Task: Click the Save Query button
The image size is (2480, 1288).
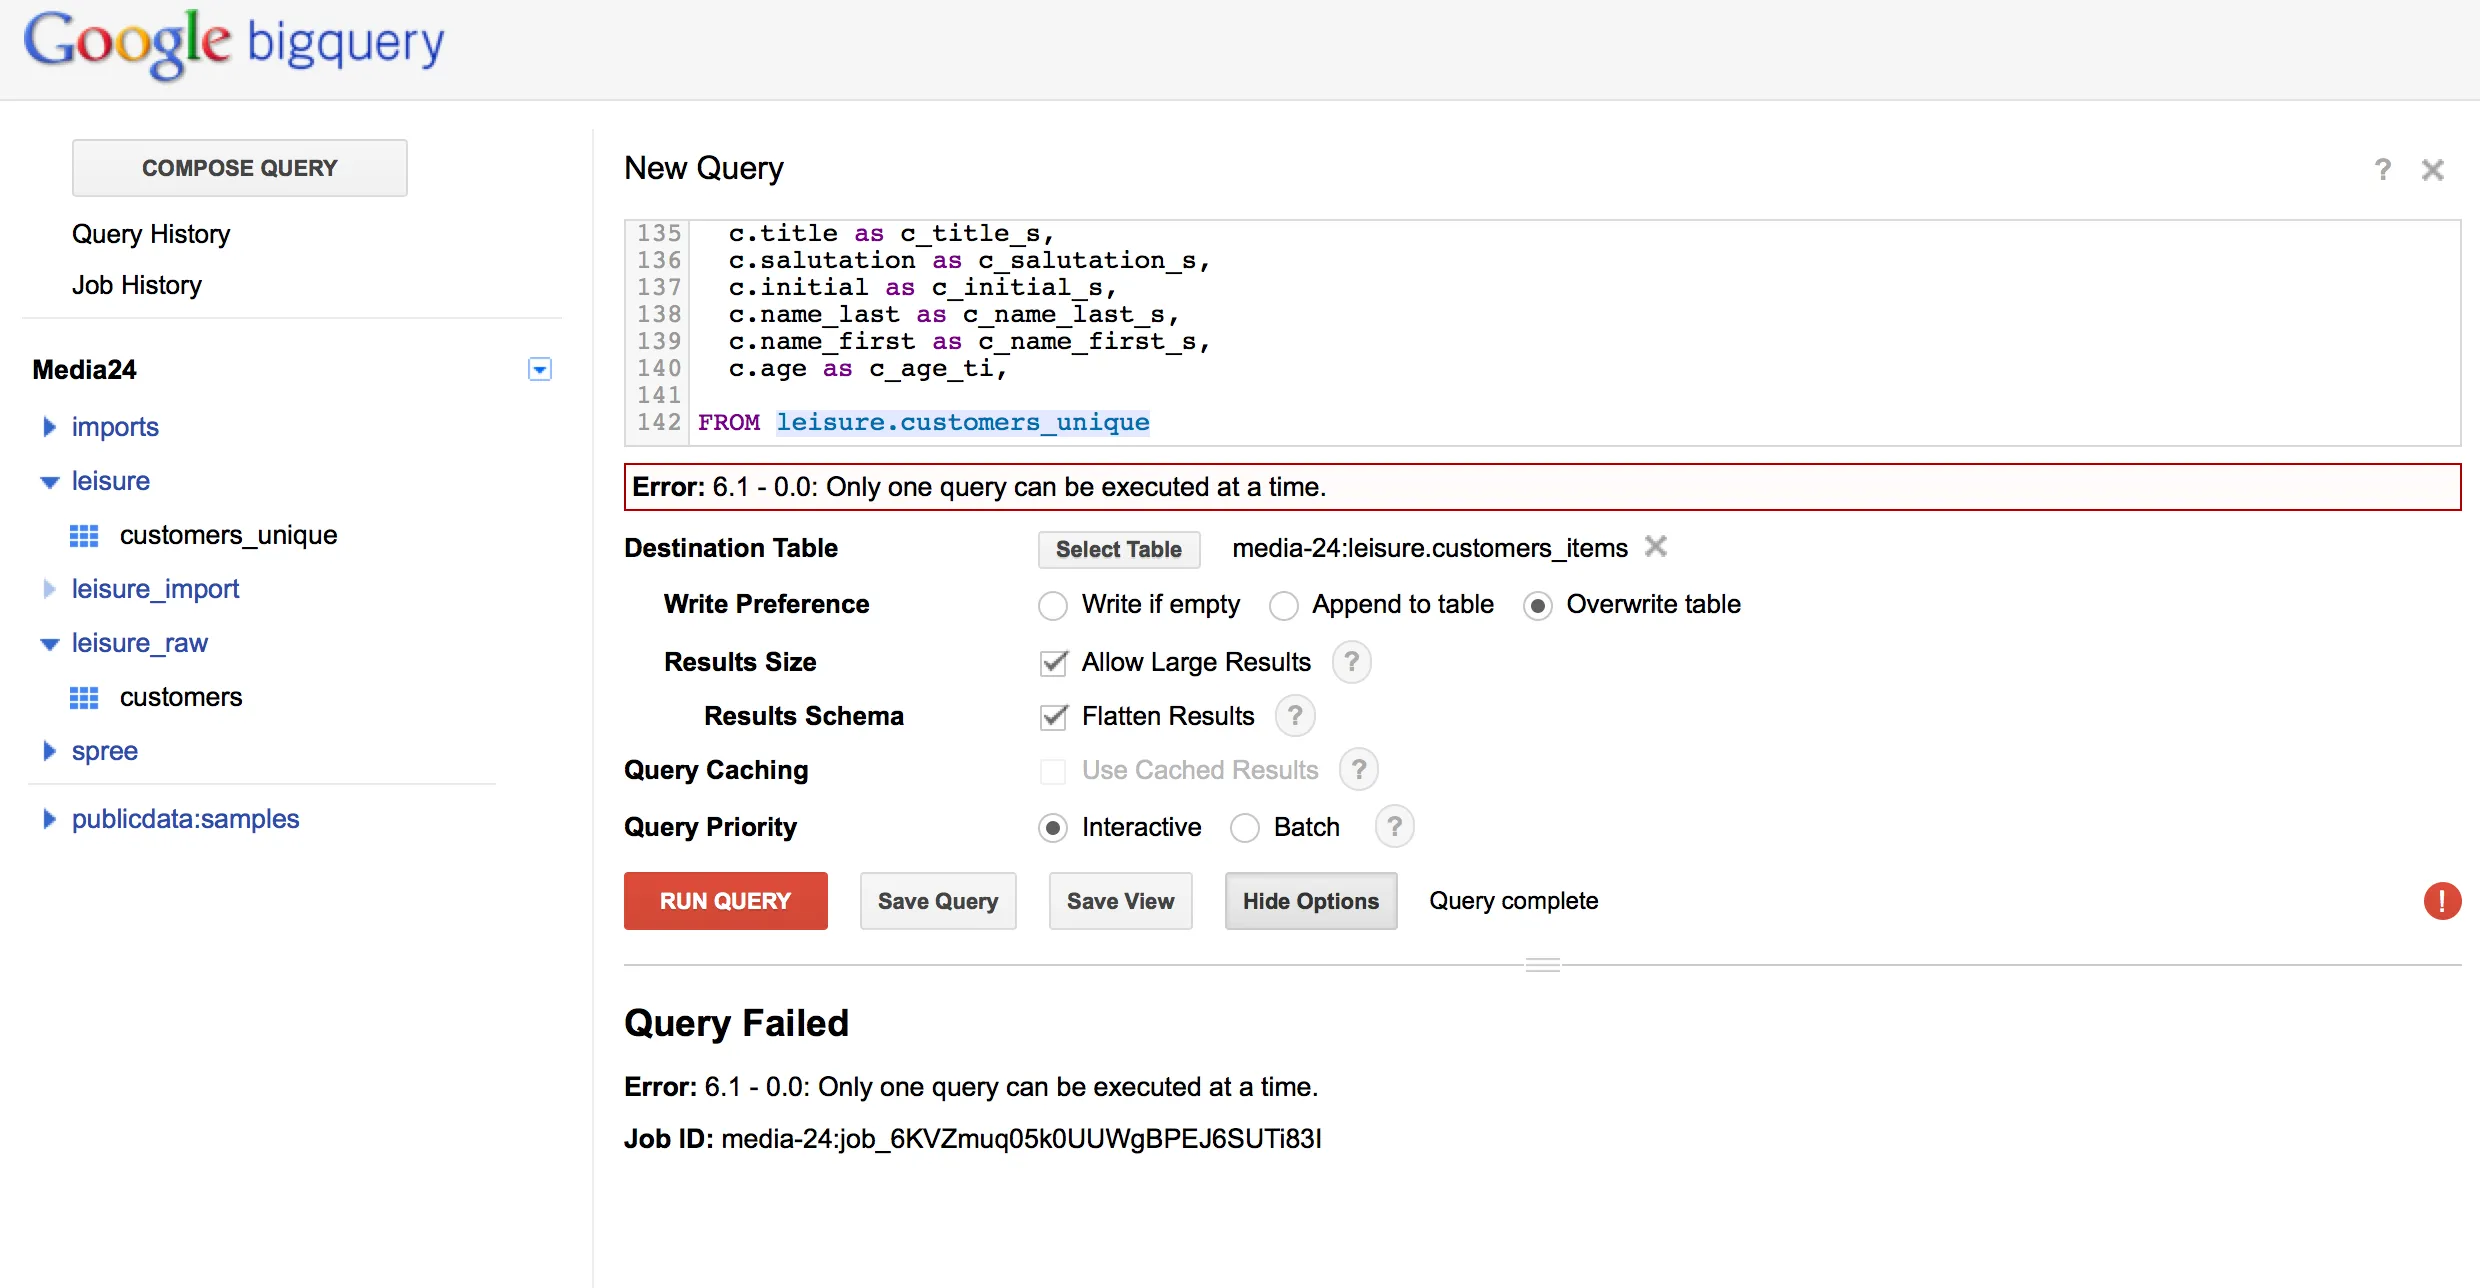Action: click(938, 901)
